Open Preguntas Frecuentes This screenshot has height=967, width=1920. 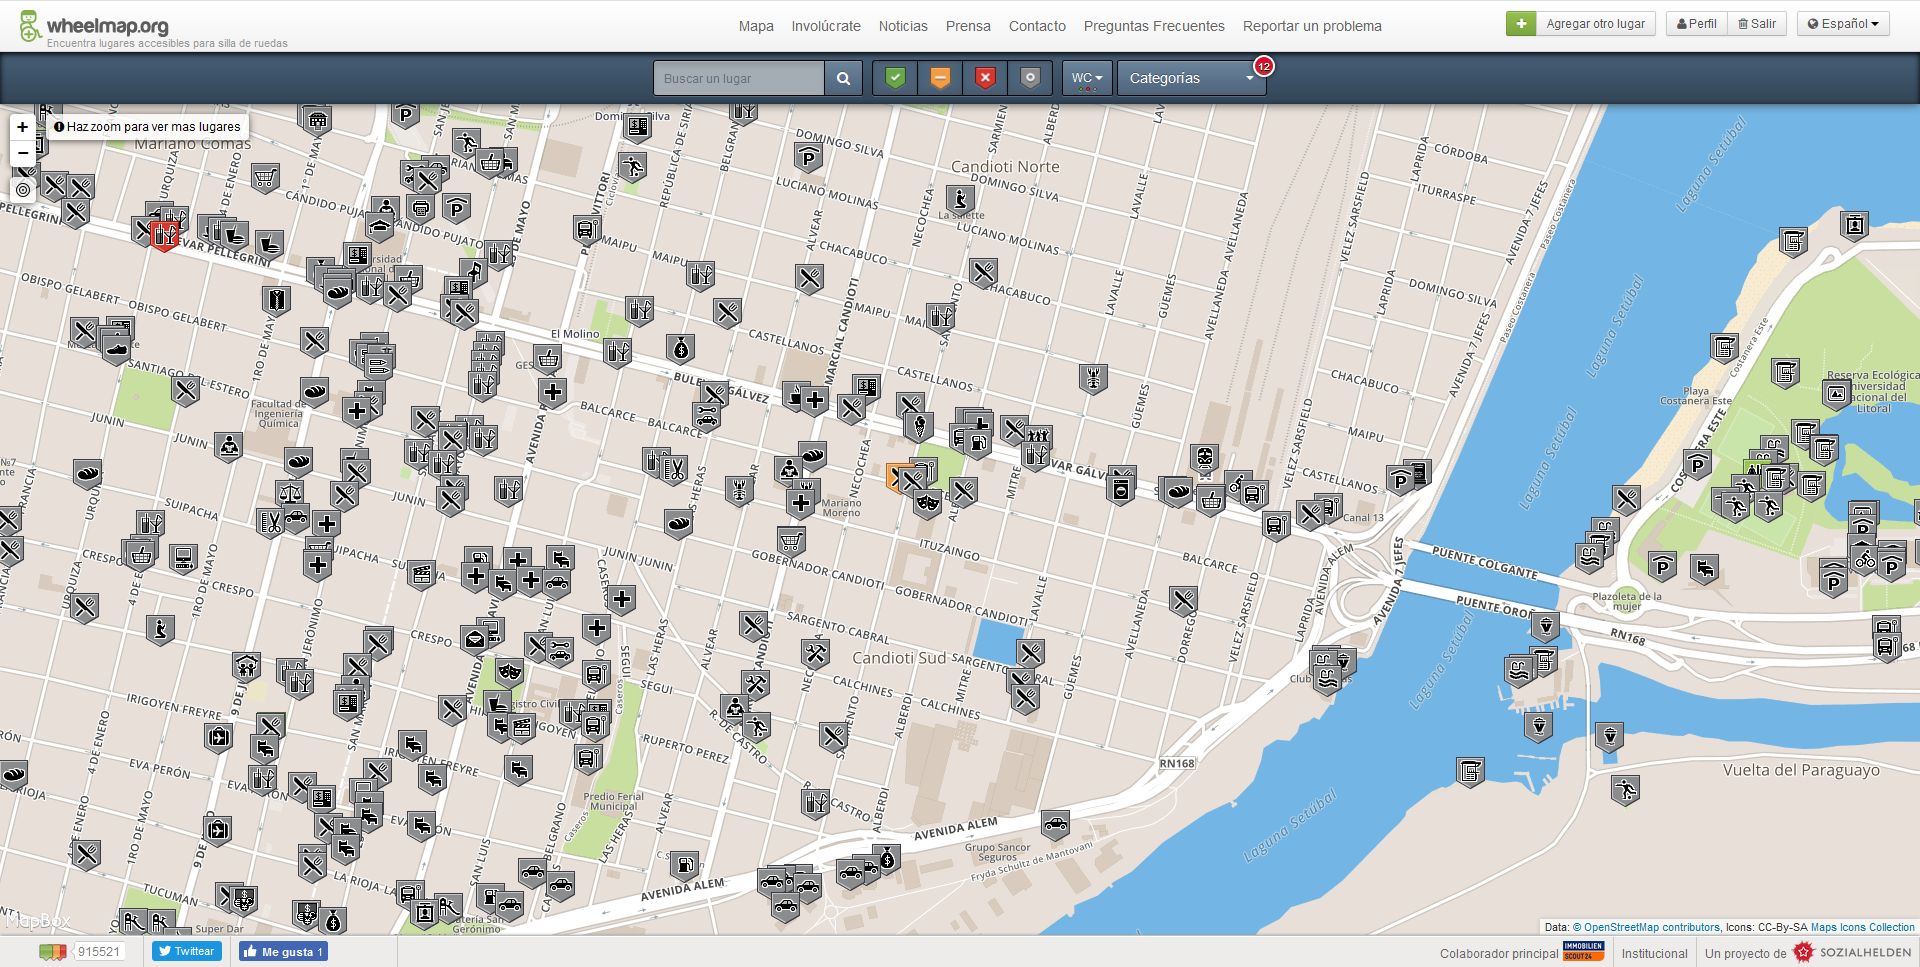click(x=1154, y=26)
